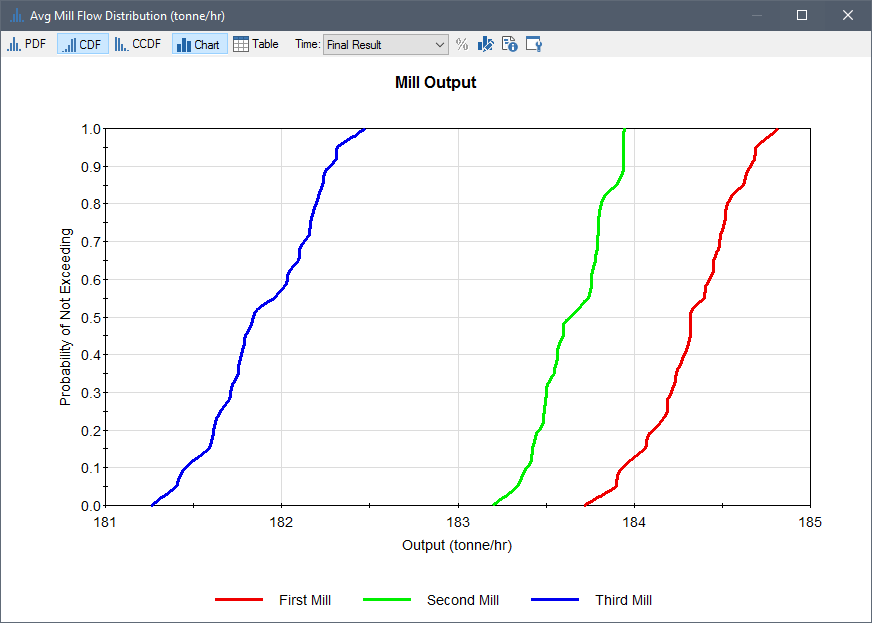This screenshot has width=872, height=623.
Task: Click the Third Mill legend label
Action: point(623,600)
